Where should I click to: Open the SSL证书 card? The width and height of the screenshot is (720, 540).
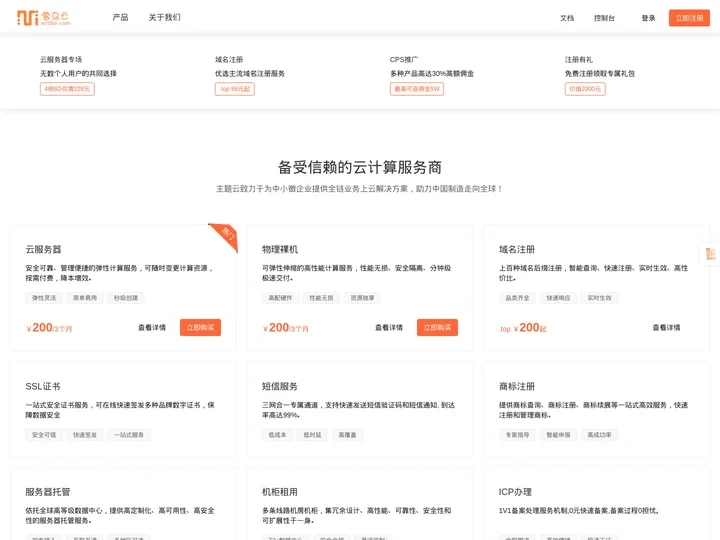coord(123,409)
